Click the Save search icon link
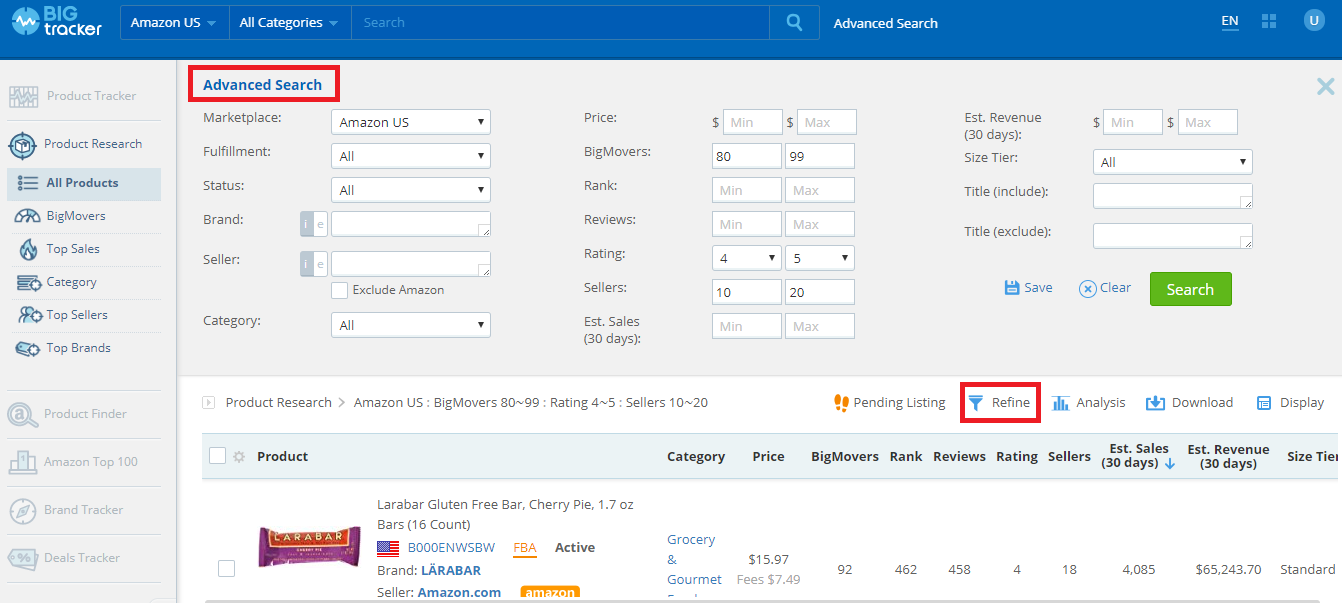This screenshot has width=1342, height=603. [1028, 288]
